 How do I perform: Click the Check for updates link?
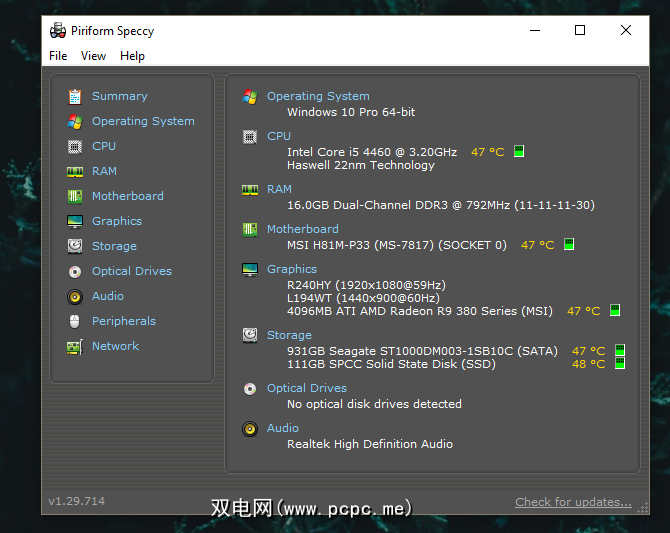tap(573, 502)
